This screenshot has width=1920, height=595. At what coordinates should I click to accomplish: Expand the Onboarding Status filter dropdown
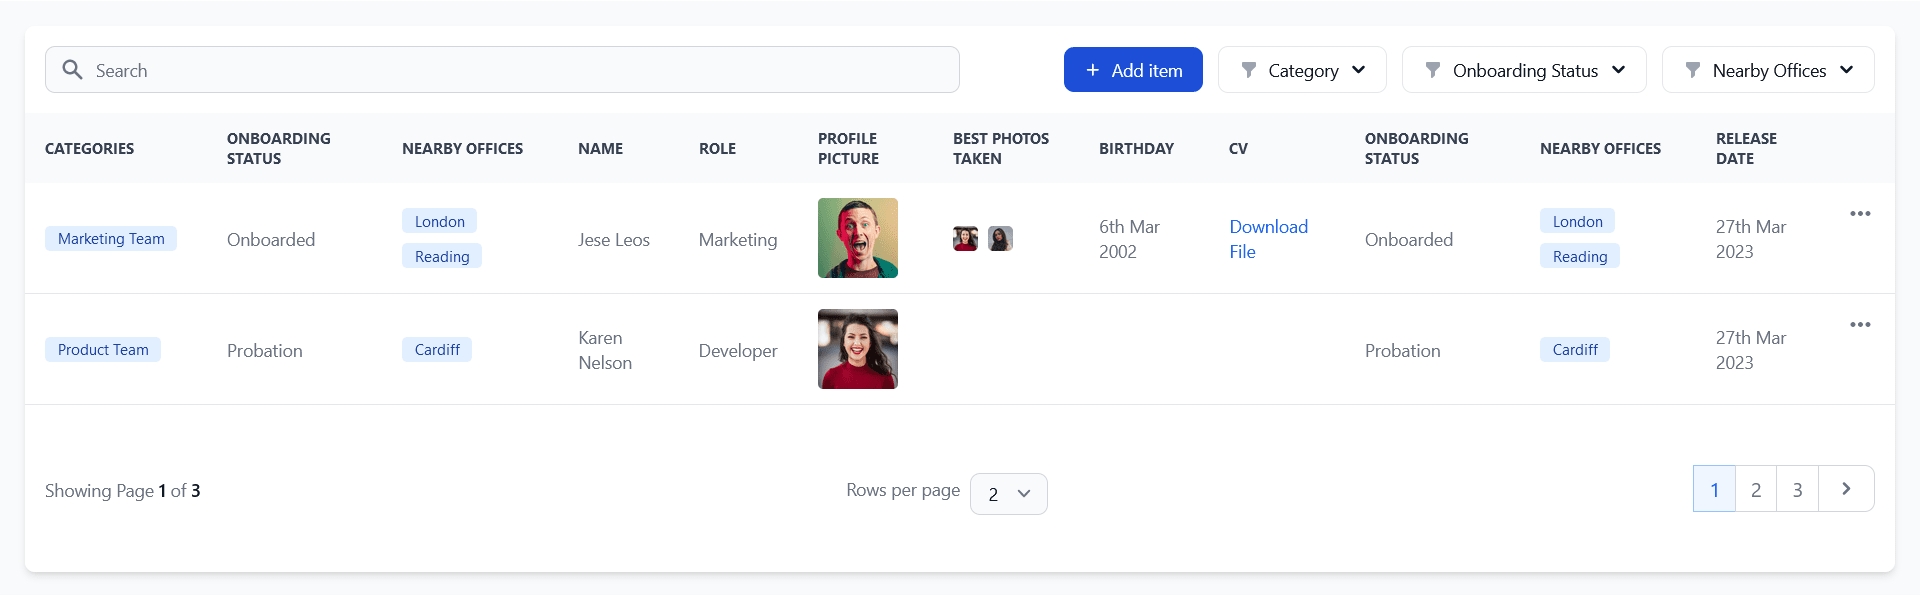coord(1523,70)
